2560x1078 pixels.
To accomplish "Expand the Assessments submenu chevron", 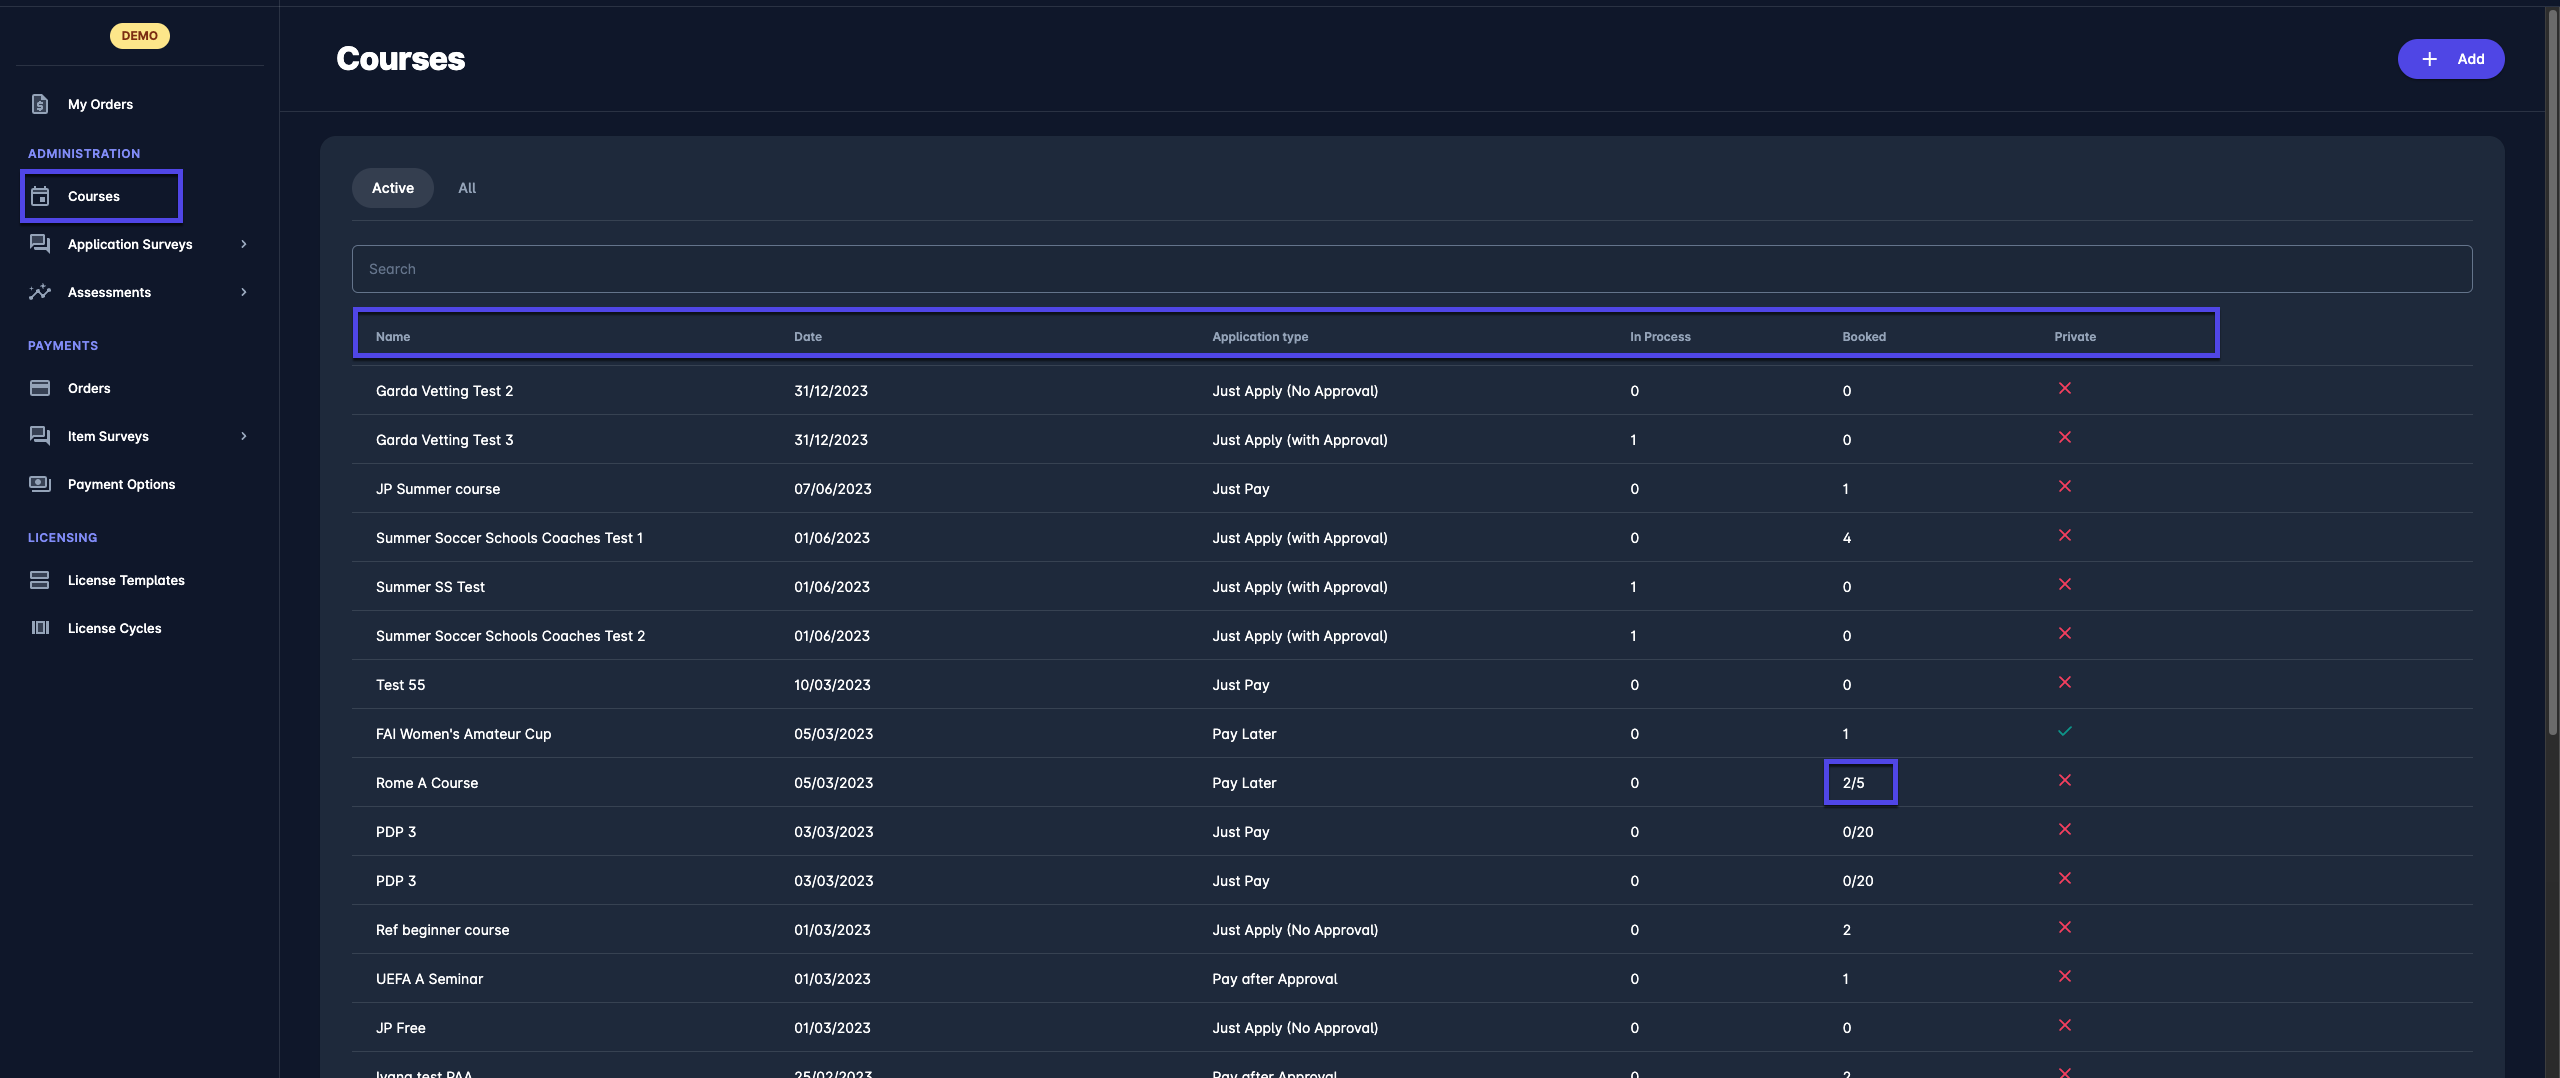I will (243, 292).
